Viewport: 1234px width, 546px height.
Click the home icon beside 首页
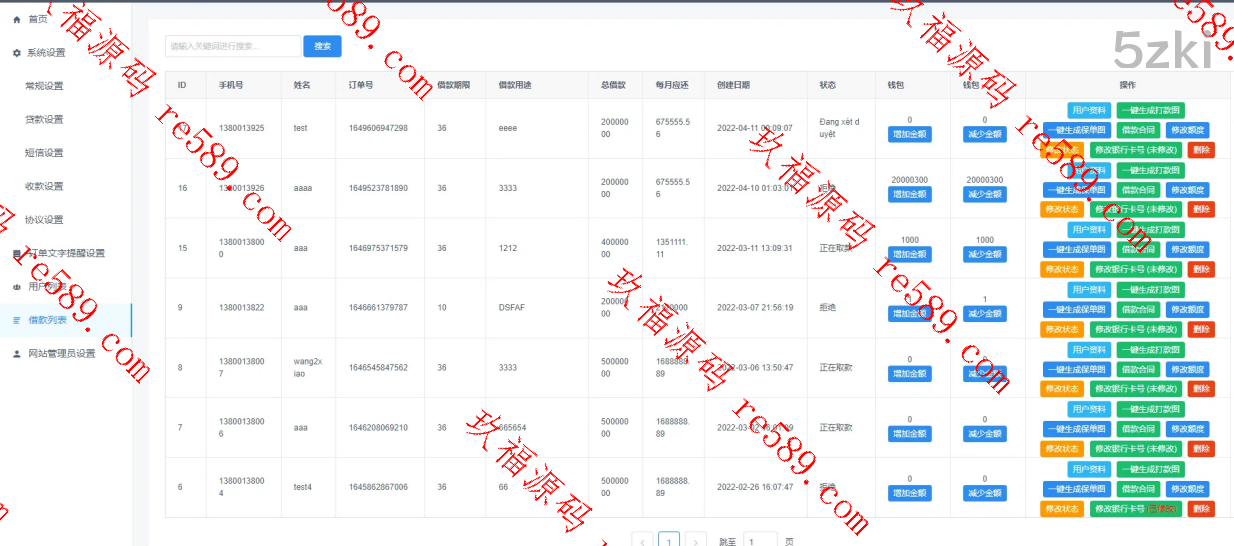point(16,19)
